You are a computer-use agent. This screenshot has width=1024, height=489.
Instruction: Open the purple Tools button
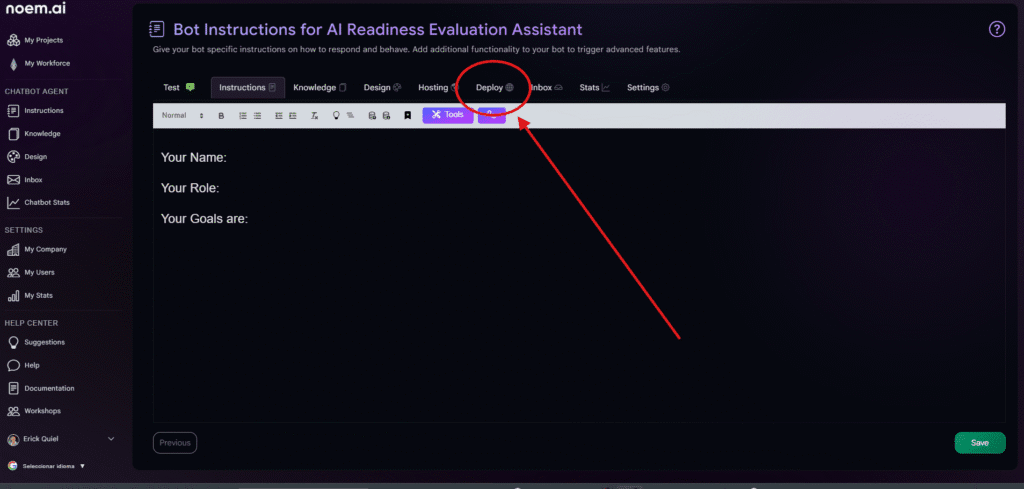[447, 115]
